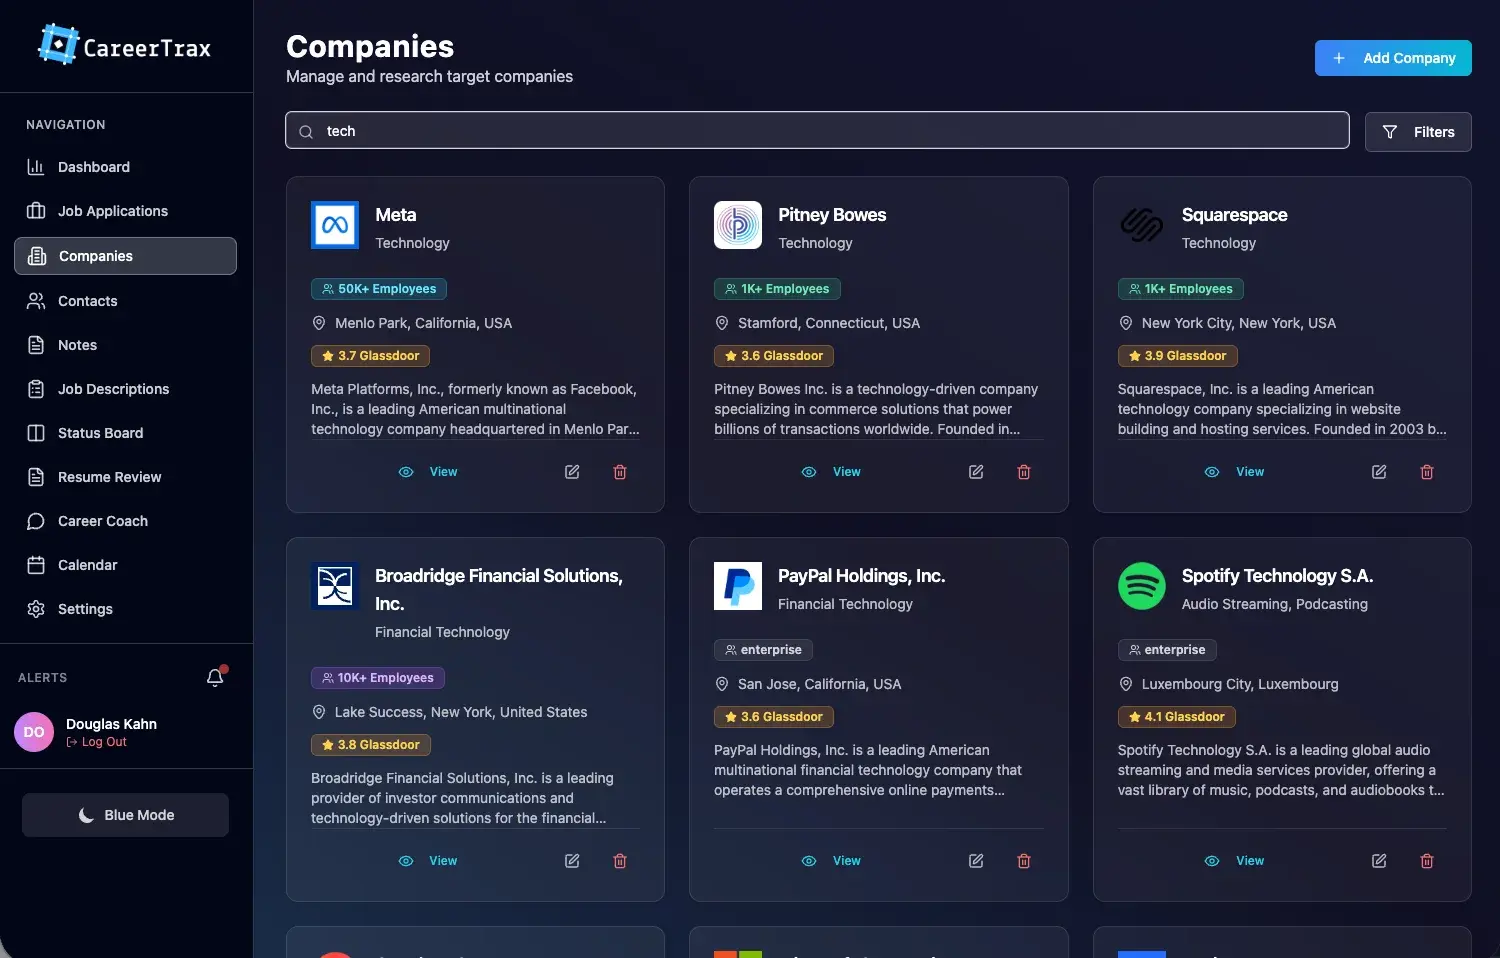Click edit icon on Spotify Technology card
Image resolution: width=1500 pixels, height=958 pixels.
coord(1378,861)
